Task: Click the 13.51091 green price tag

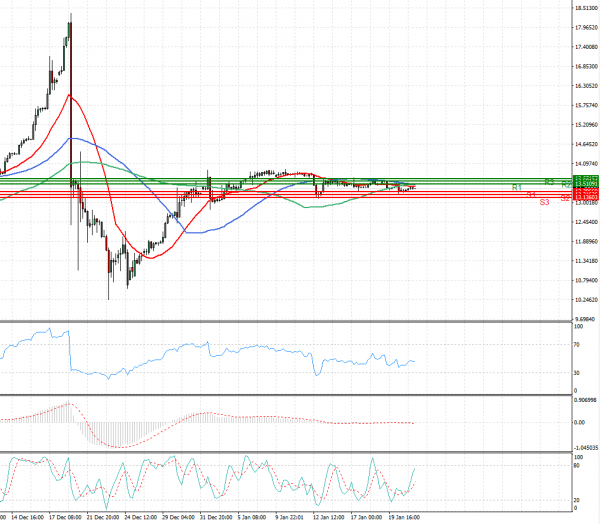Action: 586,184
